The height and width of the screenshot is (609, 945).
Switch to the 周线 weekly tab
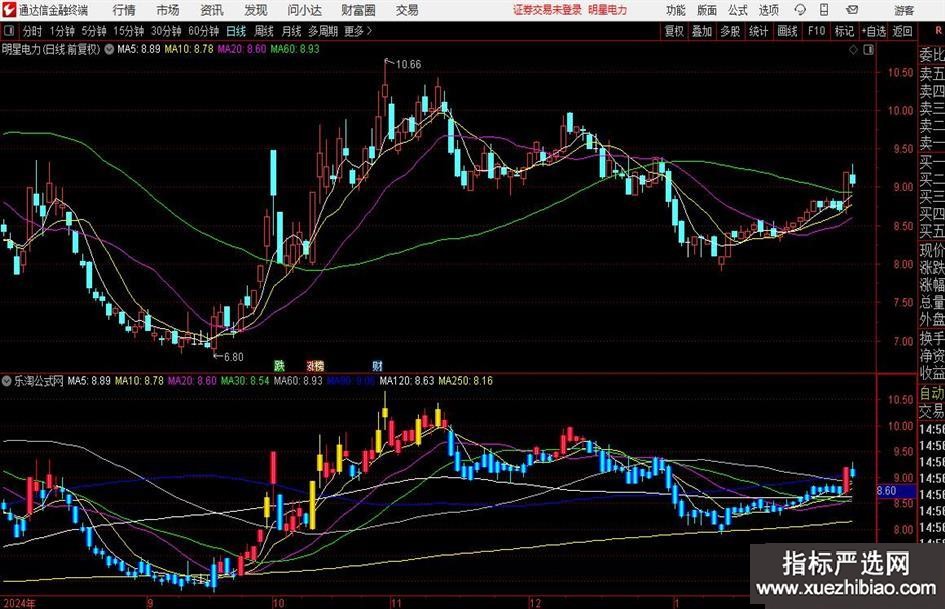tap(263, 31)
